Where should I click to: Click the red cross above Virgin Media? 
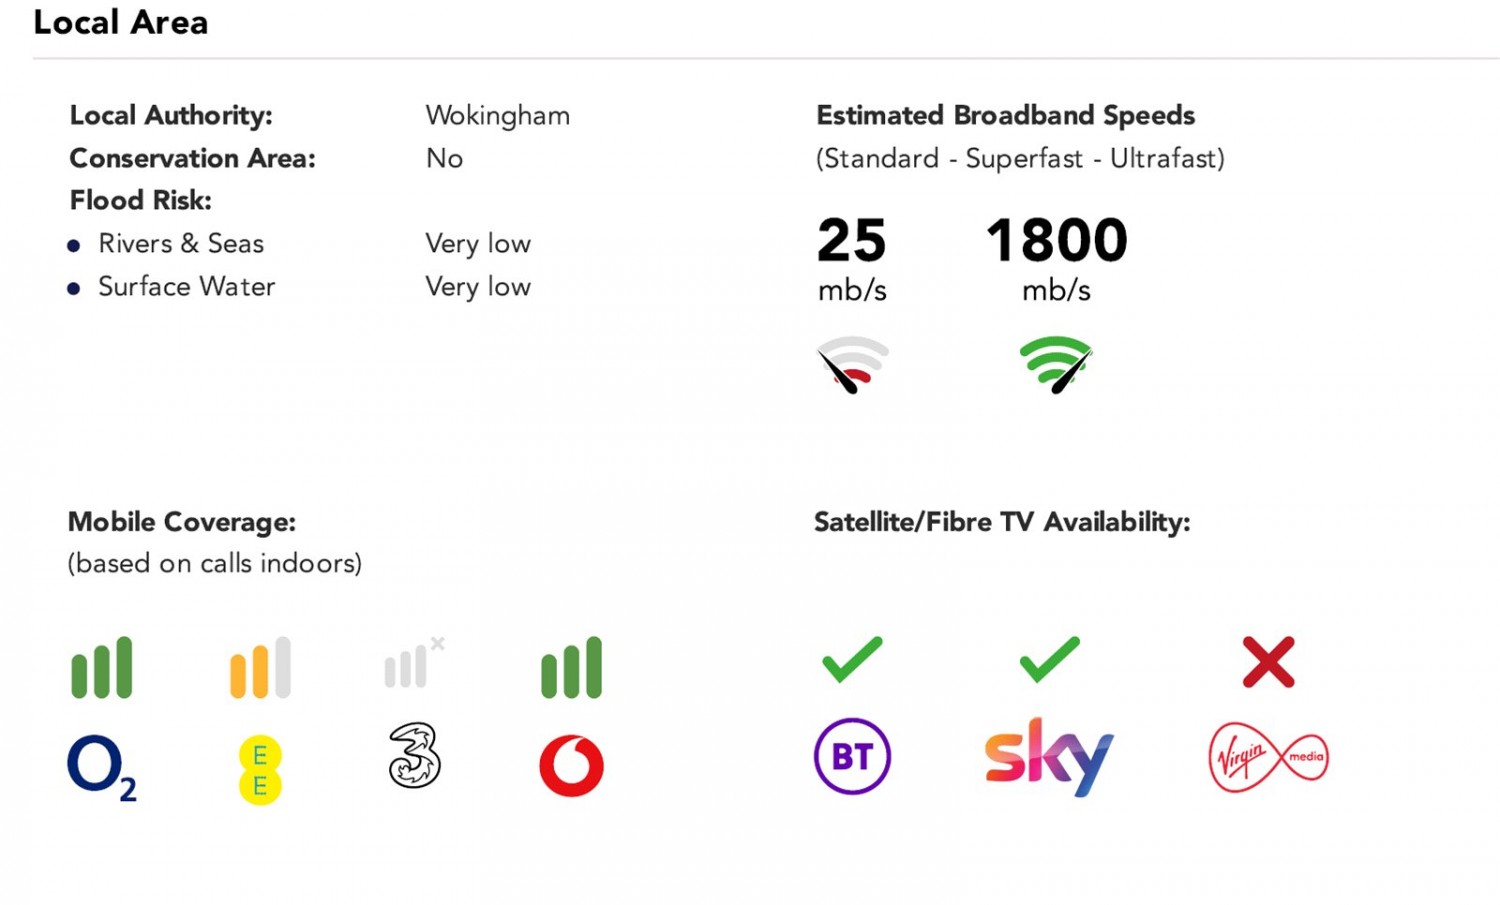coord(1268,662)
